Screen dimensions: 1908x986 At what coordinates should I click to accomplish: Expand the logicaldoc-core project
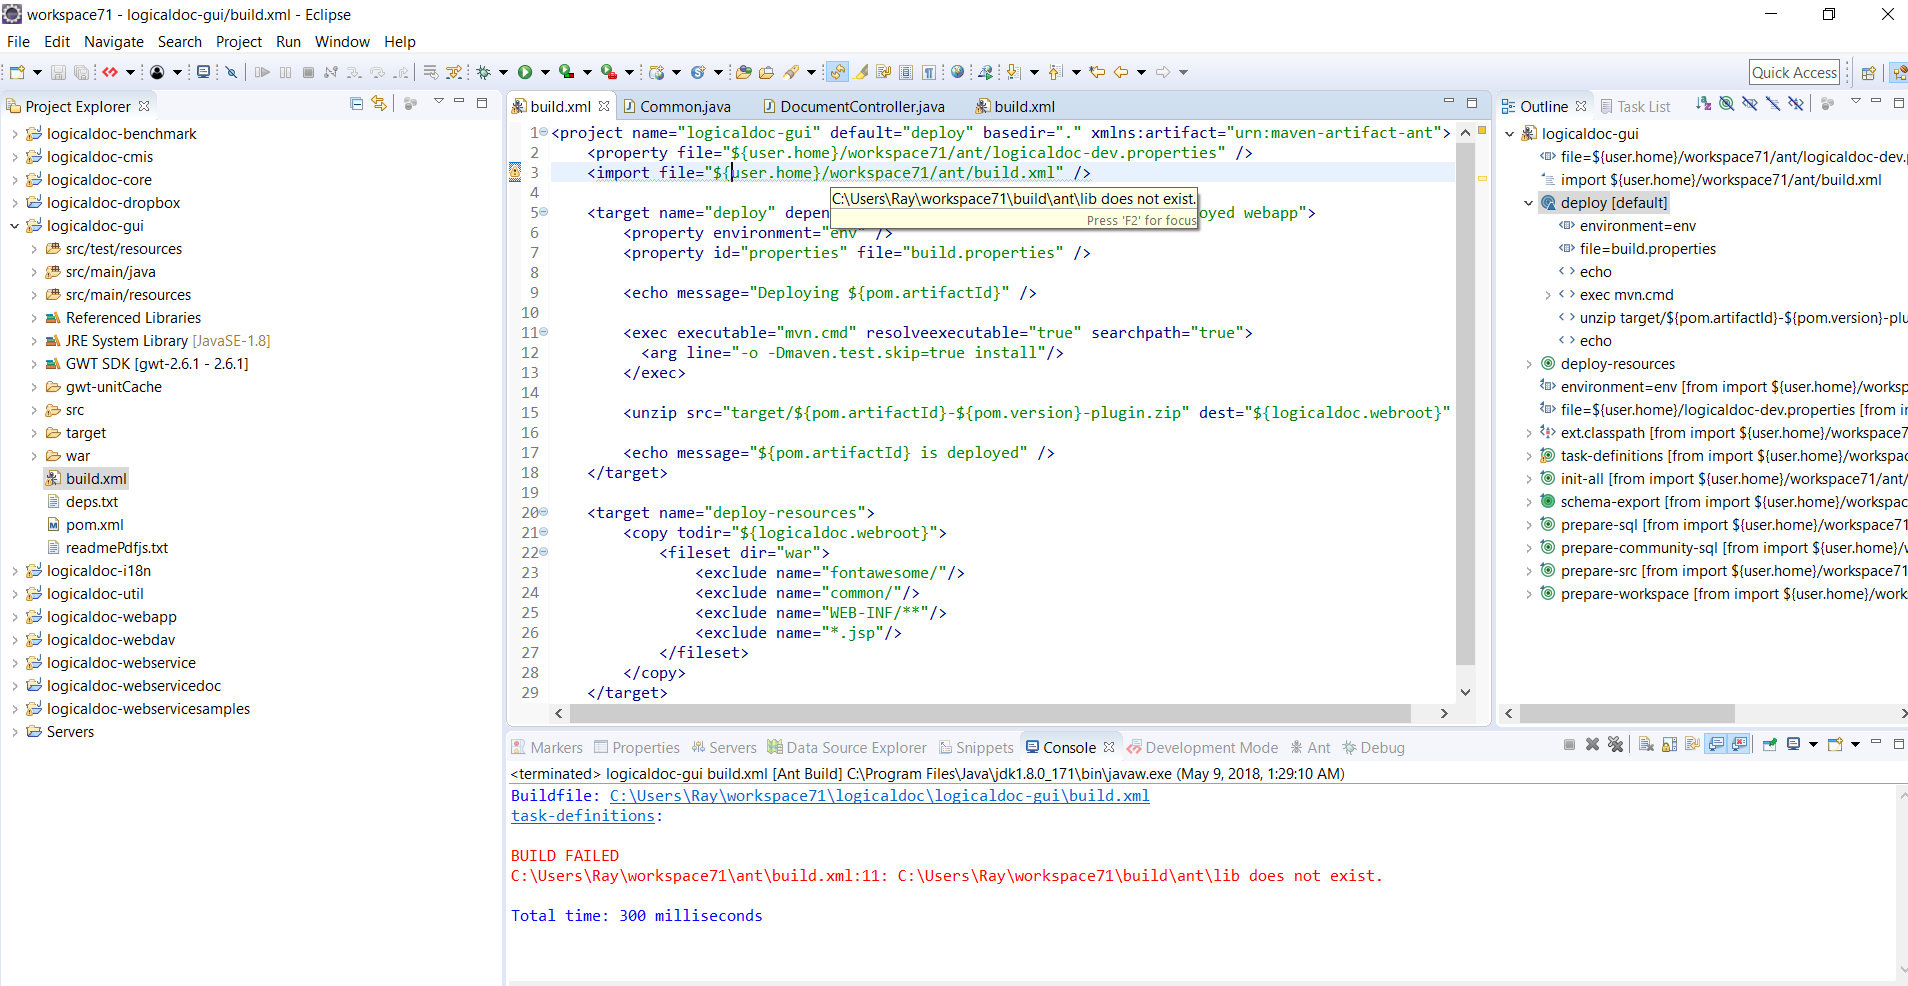[14, 180]
